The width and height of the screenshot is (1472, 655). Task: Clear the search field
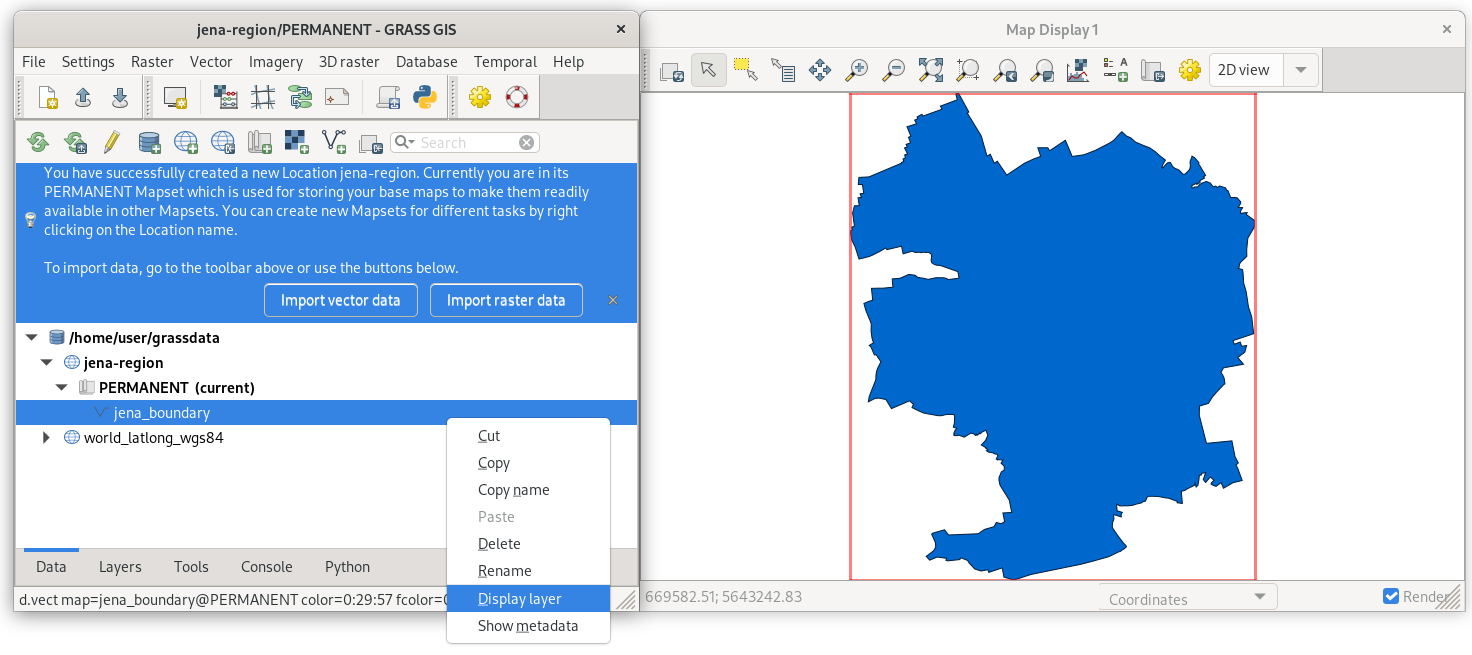527,143
